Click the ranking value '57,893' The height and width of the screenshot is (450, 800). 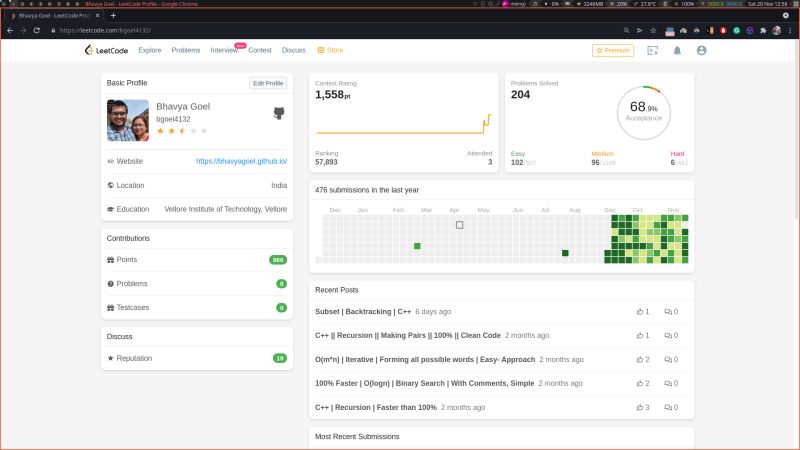tap(326, 162)
